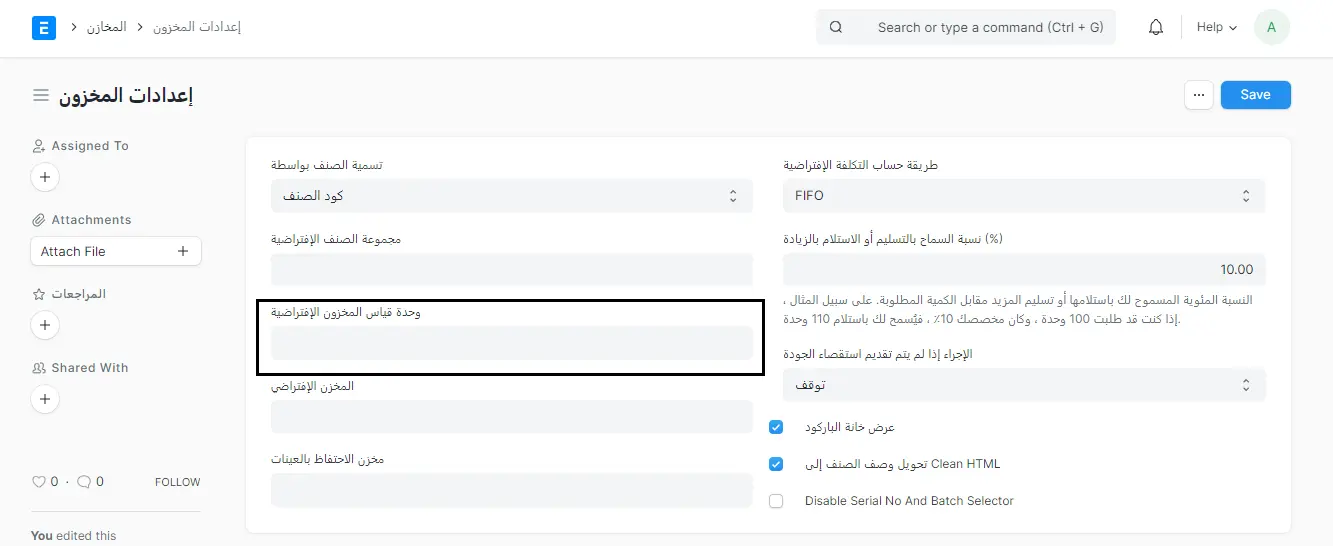Add an assignee with plus button
Image resolution: width=1333 pixels, height=546 pixels.
45,178
